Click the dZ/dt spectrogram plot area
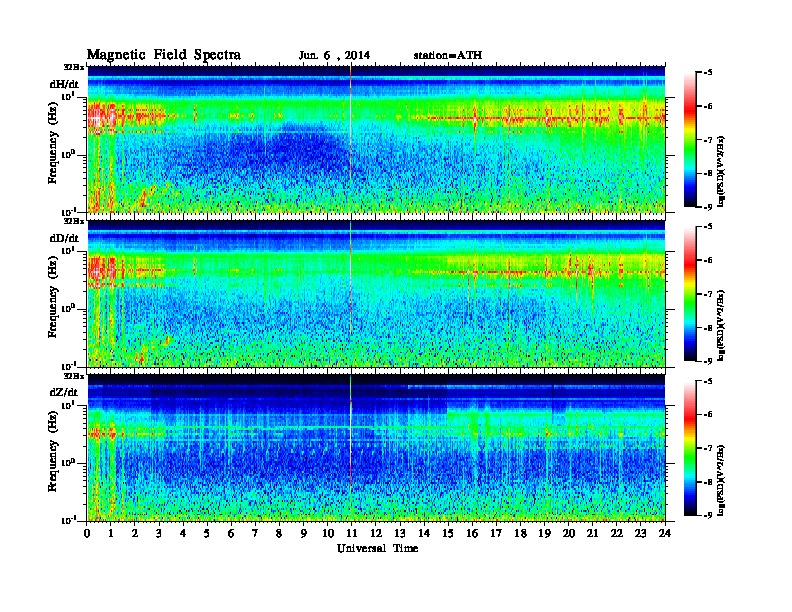This screenshot has width=792, height=612. tap(376, 448)
